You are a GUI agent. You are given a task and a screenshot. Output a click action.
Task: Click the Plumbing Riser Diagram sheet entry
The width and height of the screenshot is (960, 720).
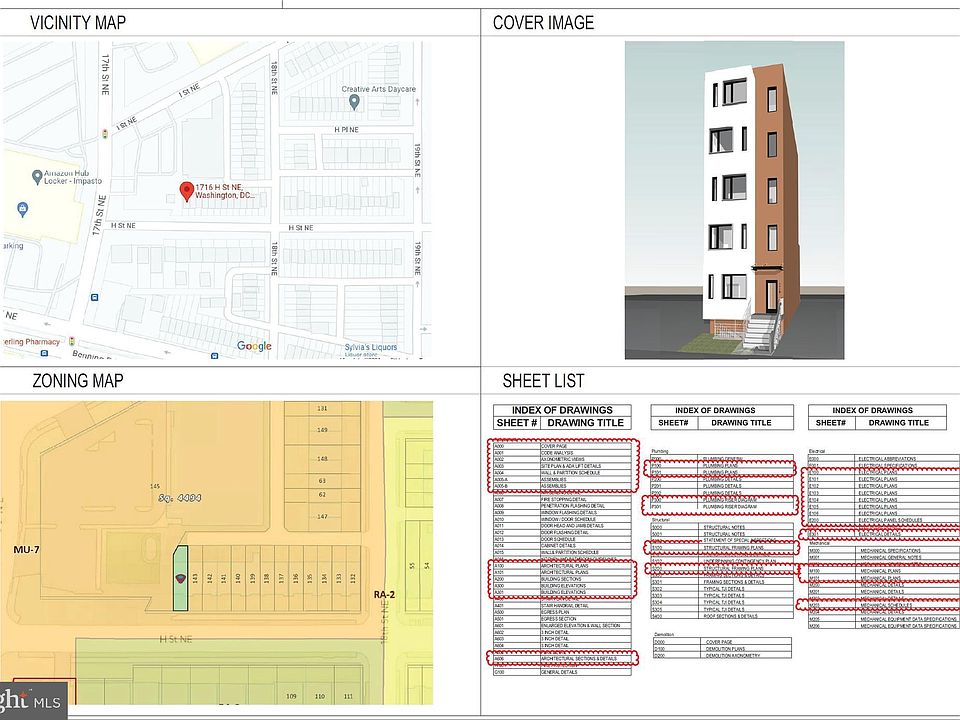(722, 507)
